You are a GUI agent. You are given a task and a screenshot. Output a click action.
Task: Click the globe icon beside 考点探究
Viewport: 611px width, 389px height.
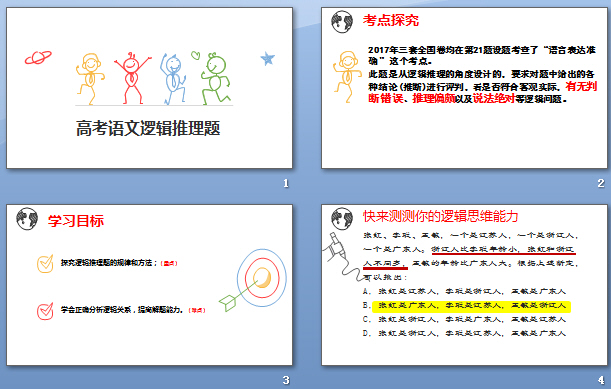click(x=342, y=21)
